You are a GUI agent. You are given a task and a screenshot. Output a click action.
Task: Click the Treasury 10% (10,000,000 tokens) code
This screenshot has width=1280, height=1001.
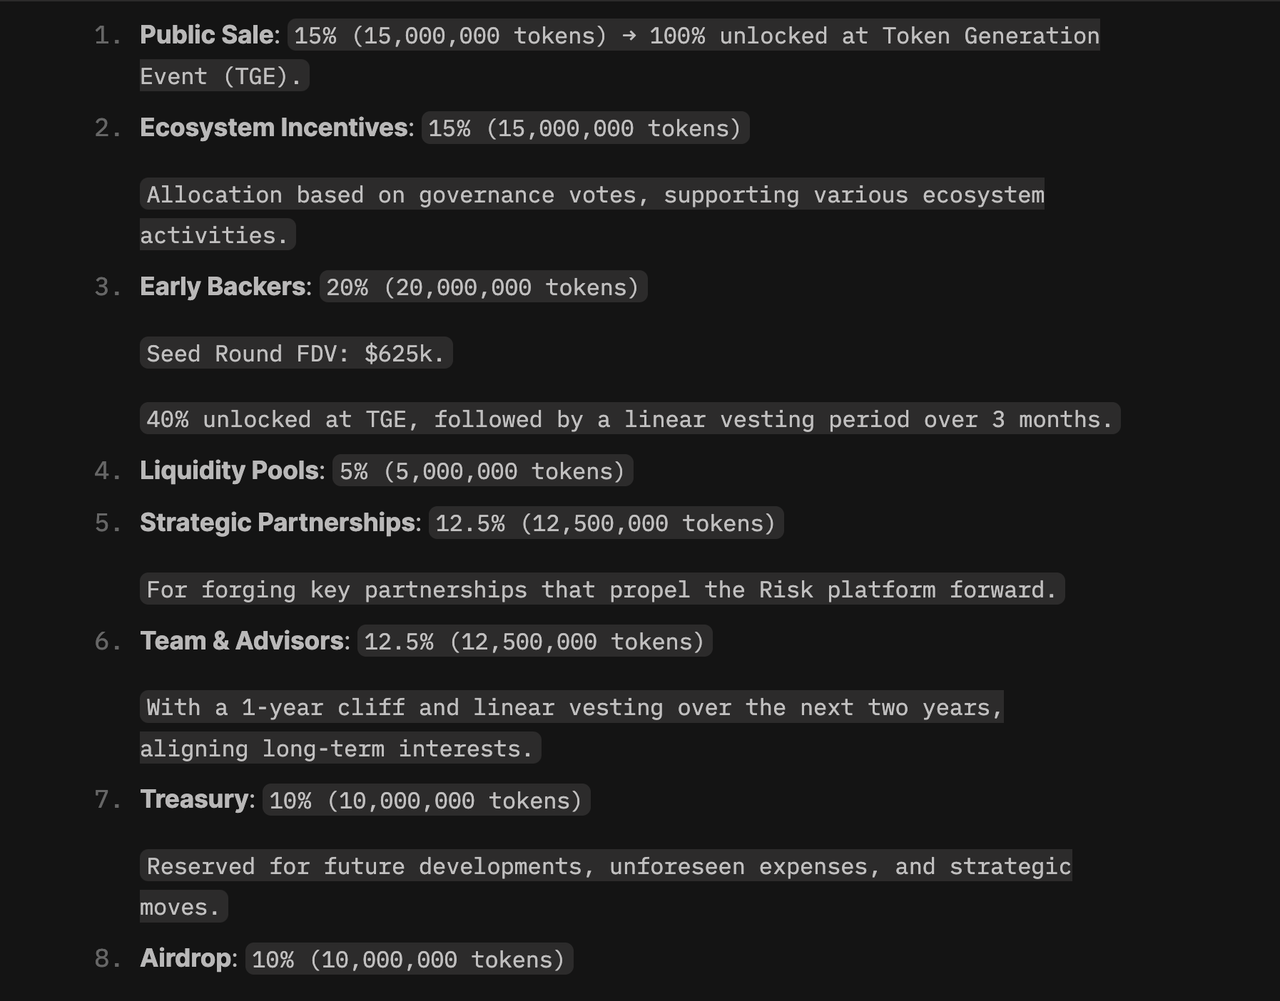426,801
